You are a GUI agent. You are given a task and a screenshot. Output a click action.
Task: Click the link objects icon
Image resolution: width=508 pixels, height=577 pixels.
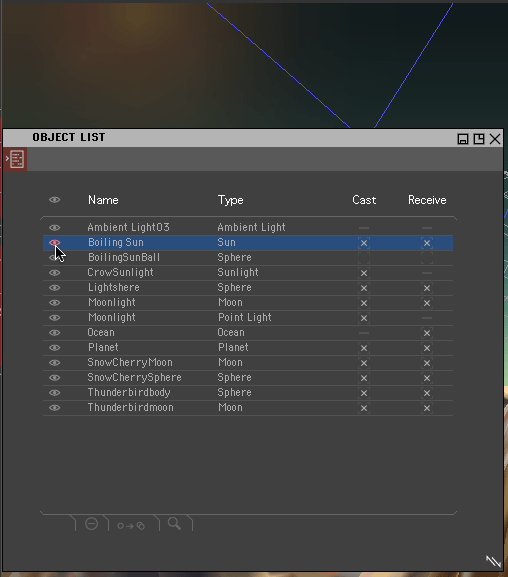tap(131, 525)
